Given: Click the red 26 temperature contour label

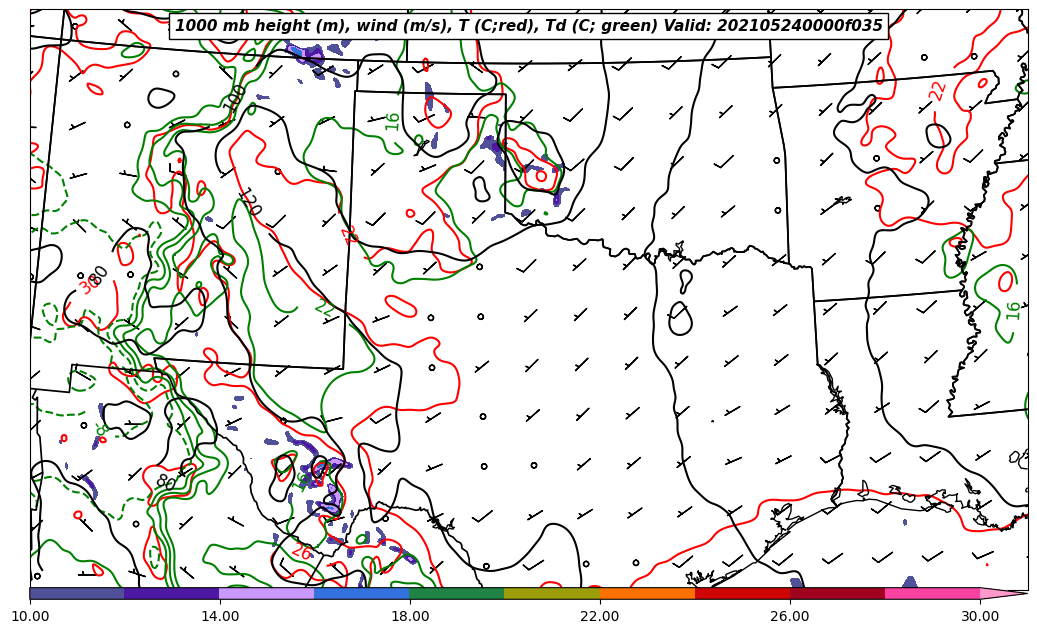Looking at the screenshot, I should tap(301, 551).
